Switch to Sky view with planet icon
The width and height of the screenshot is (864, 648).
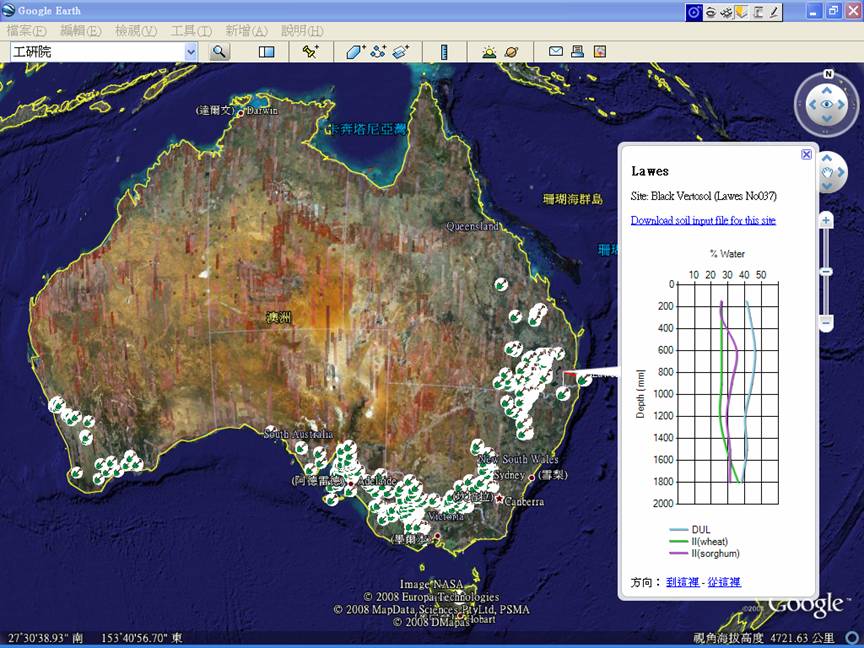(511, 51)
